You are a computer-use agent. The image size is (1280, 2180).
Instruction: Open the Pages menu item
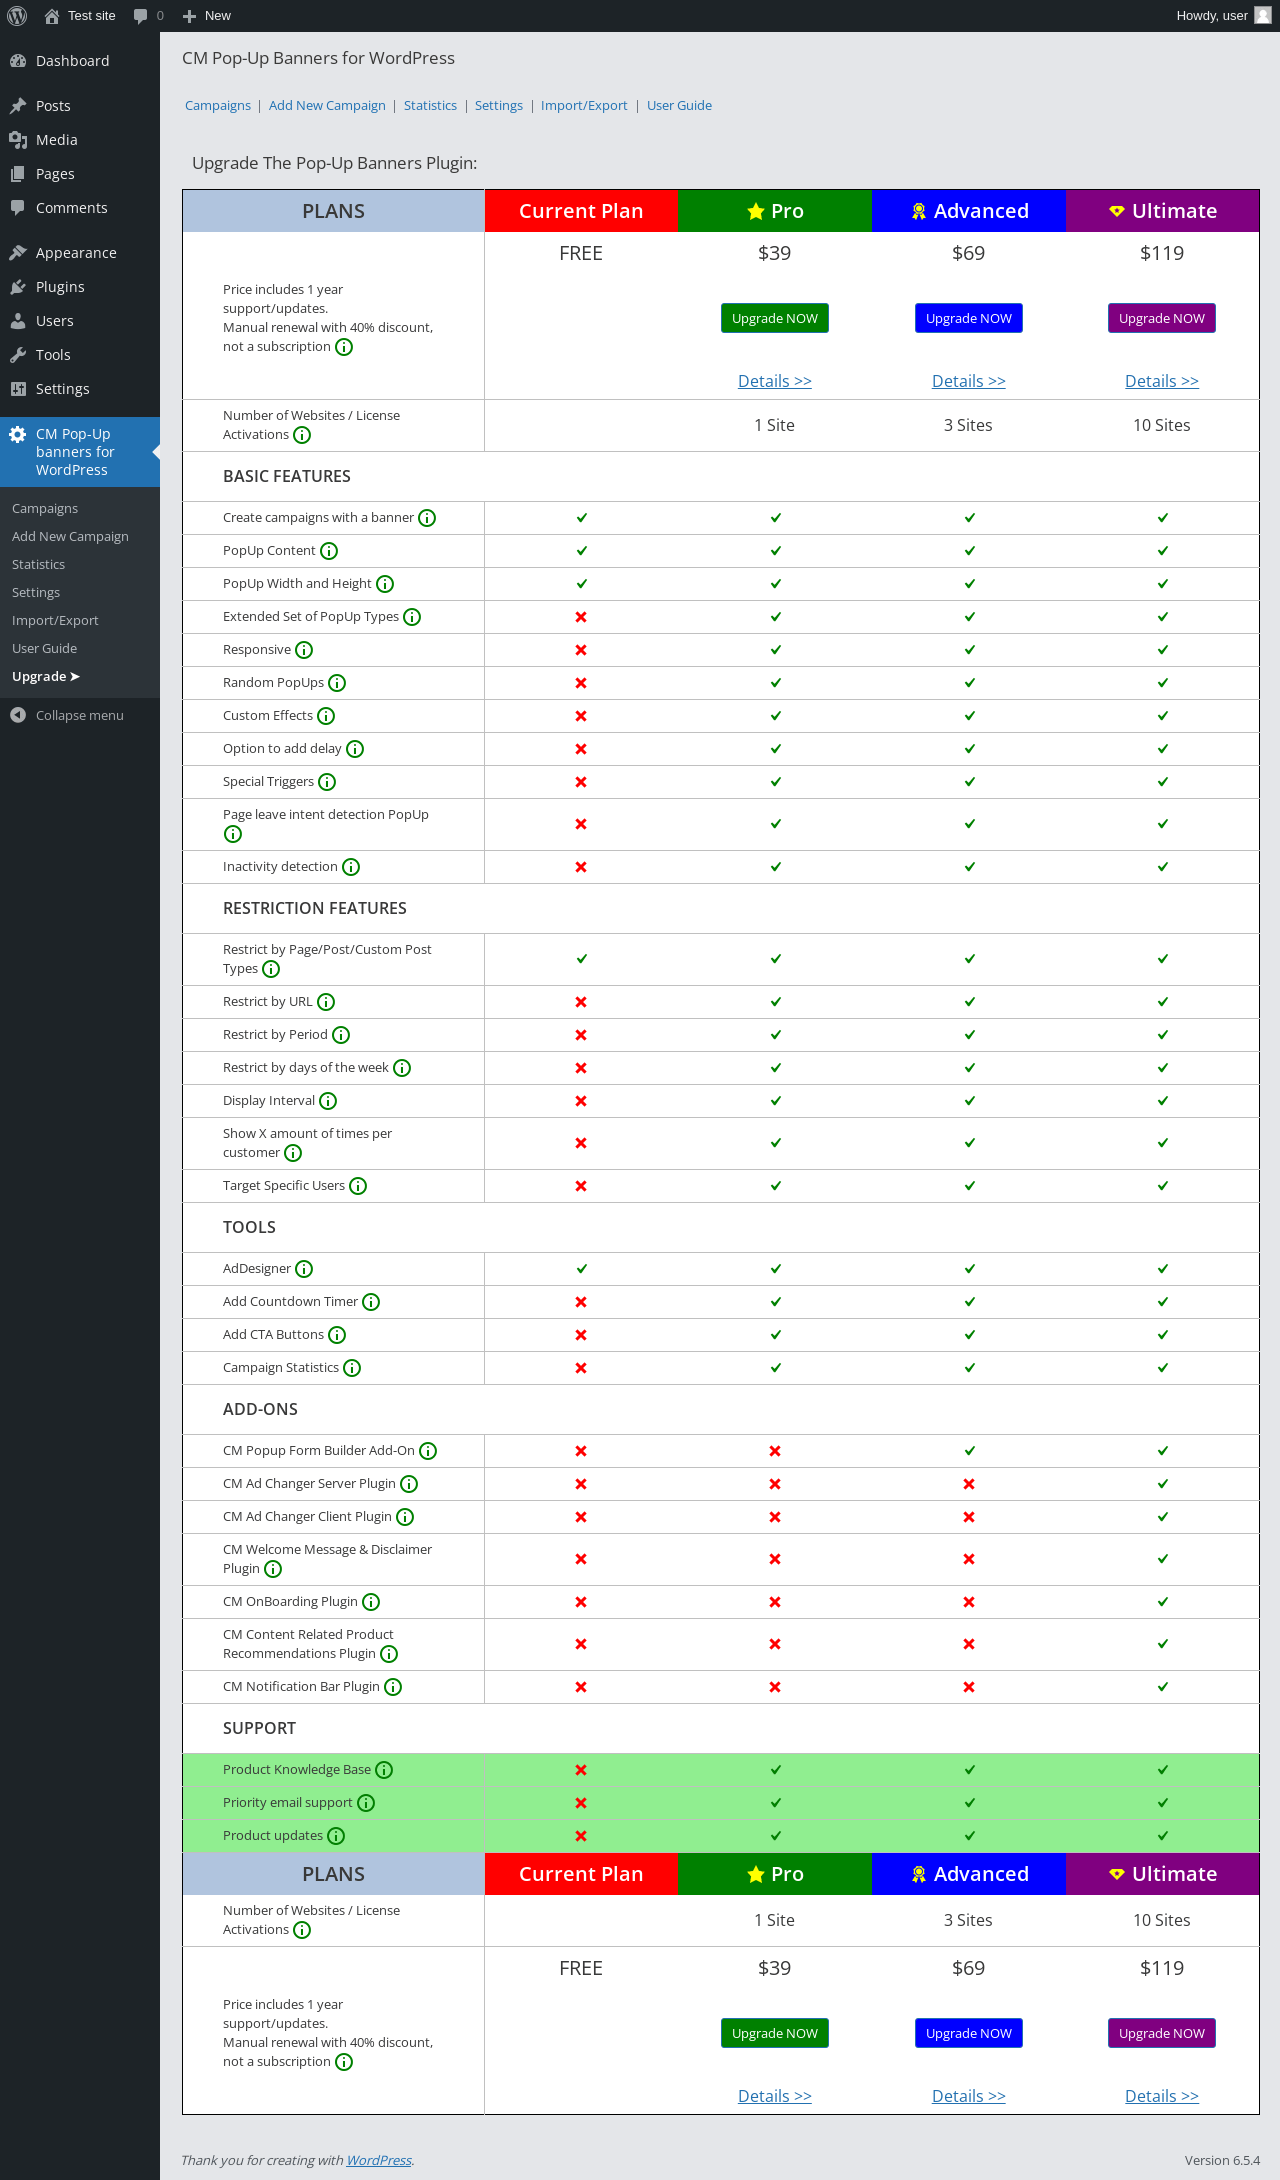[x=80, y=174]
